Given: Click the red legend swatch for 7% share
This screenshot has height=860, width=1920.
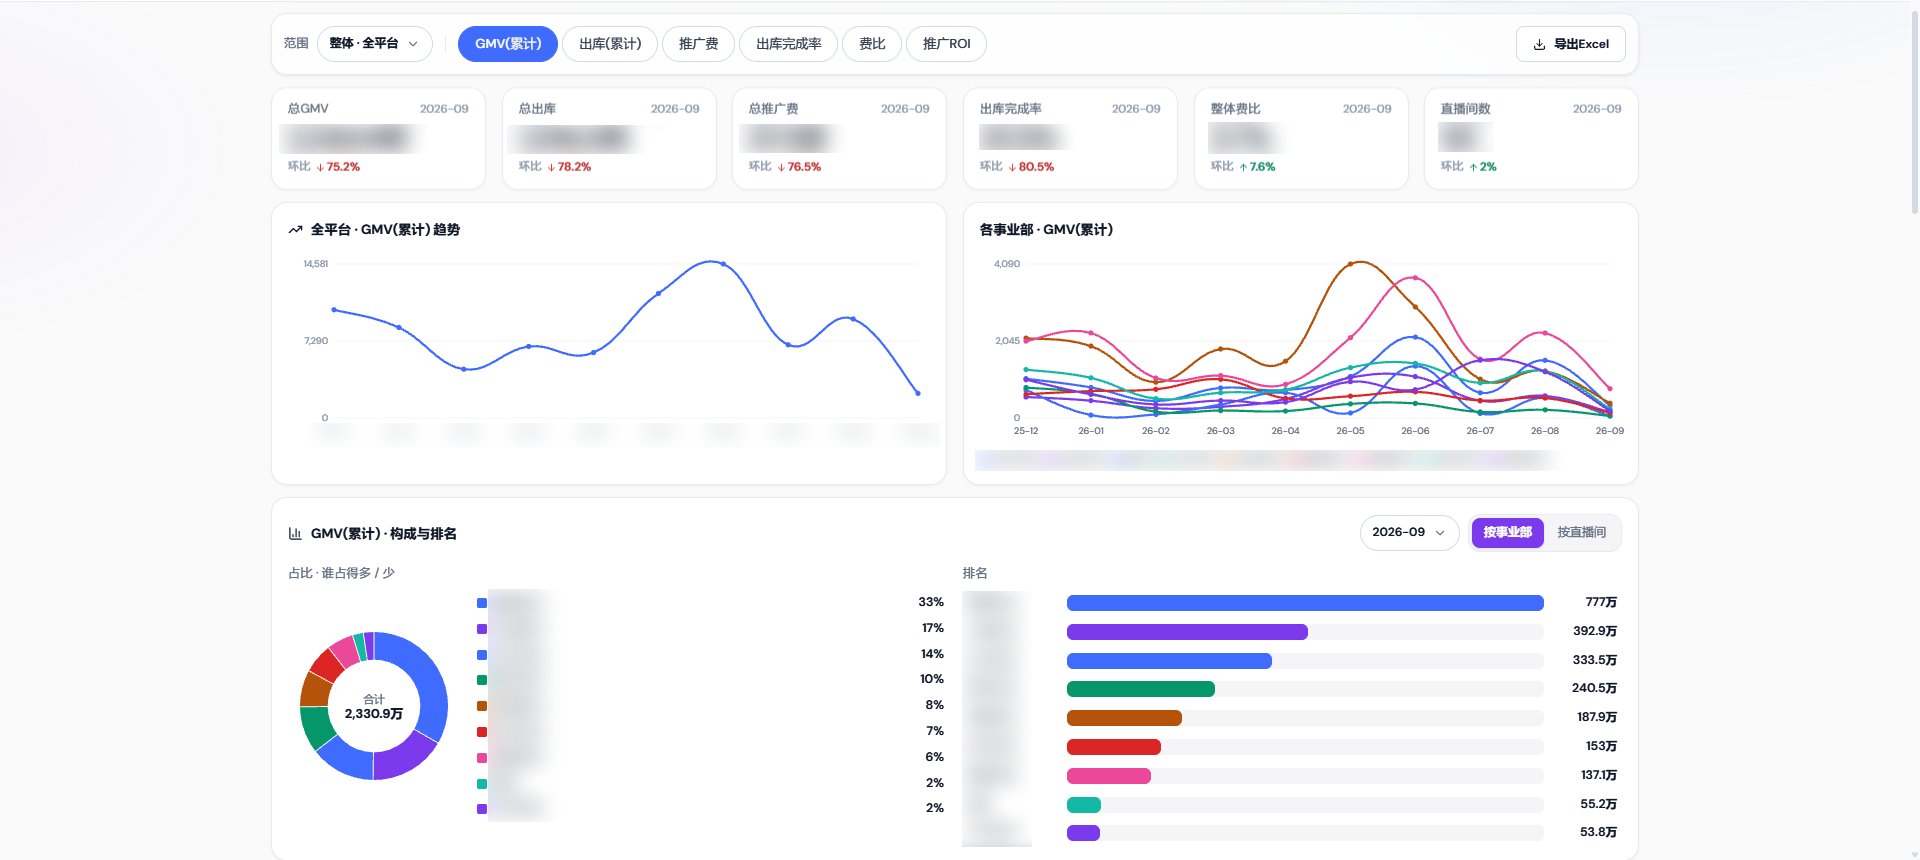Looking at the screenshot, I should pyautogui.click(x=482, y=732).
